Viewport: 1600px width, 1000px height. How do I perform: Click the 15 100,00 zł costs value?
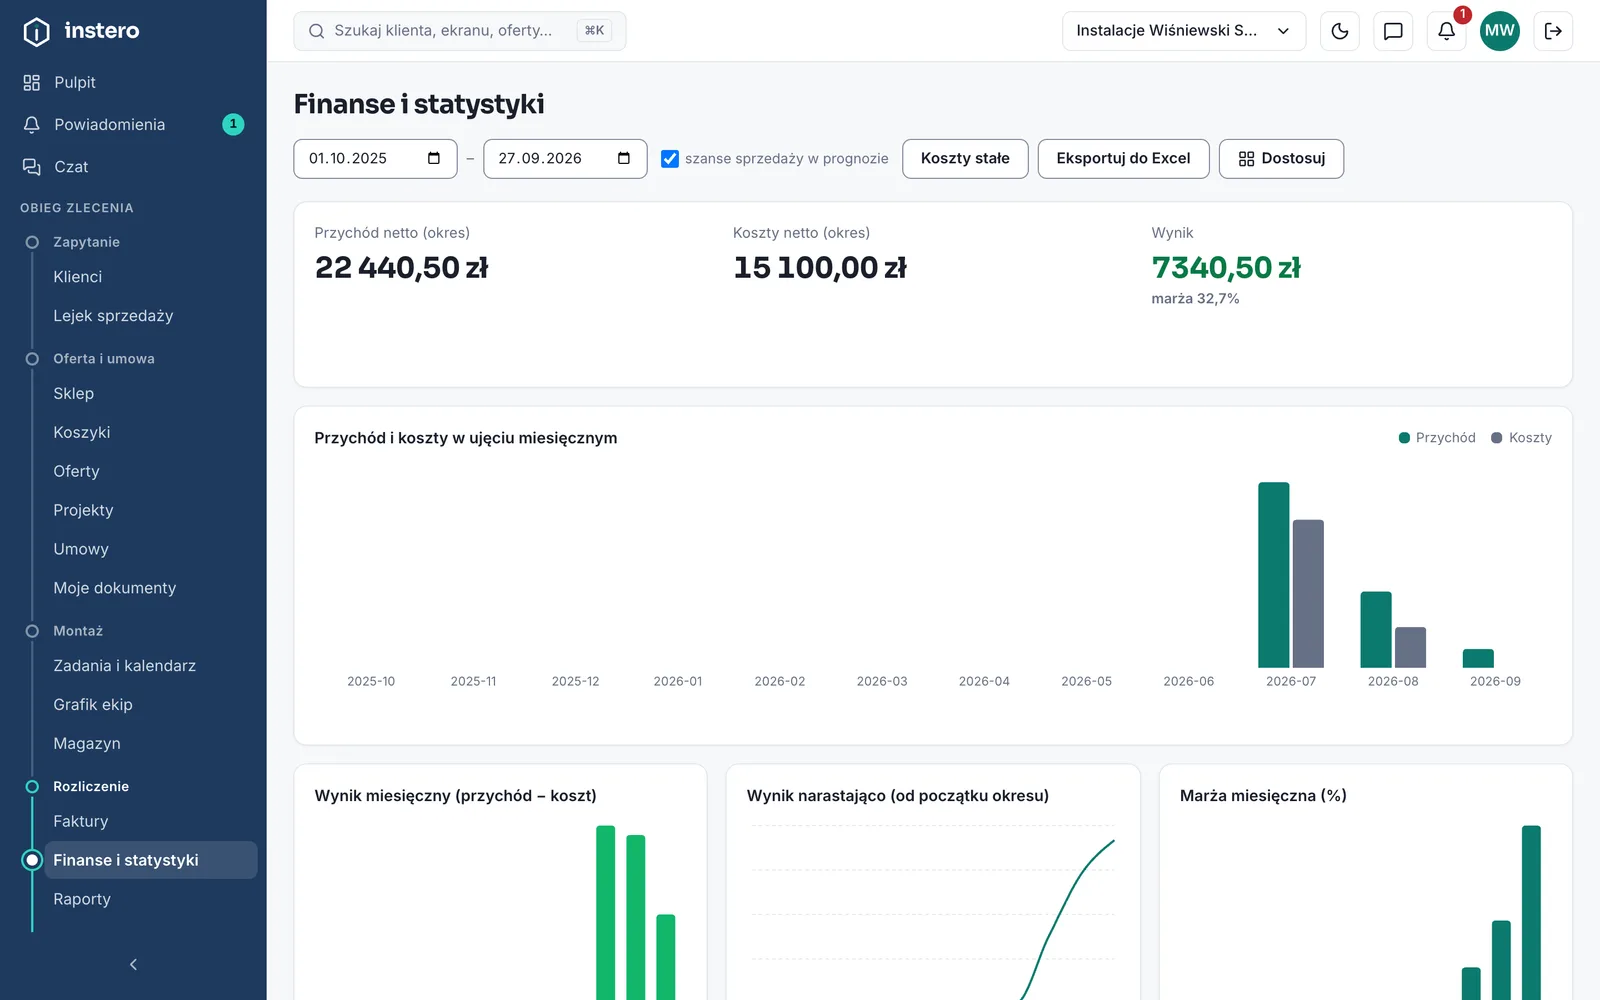[819, 268]
